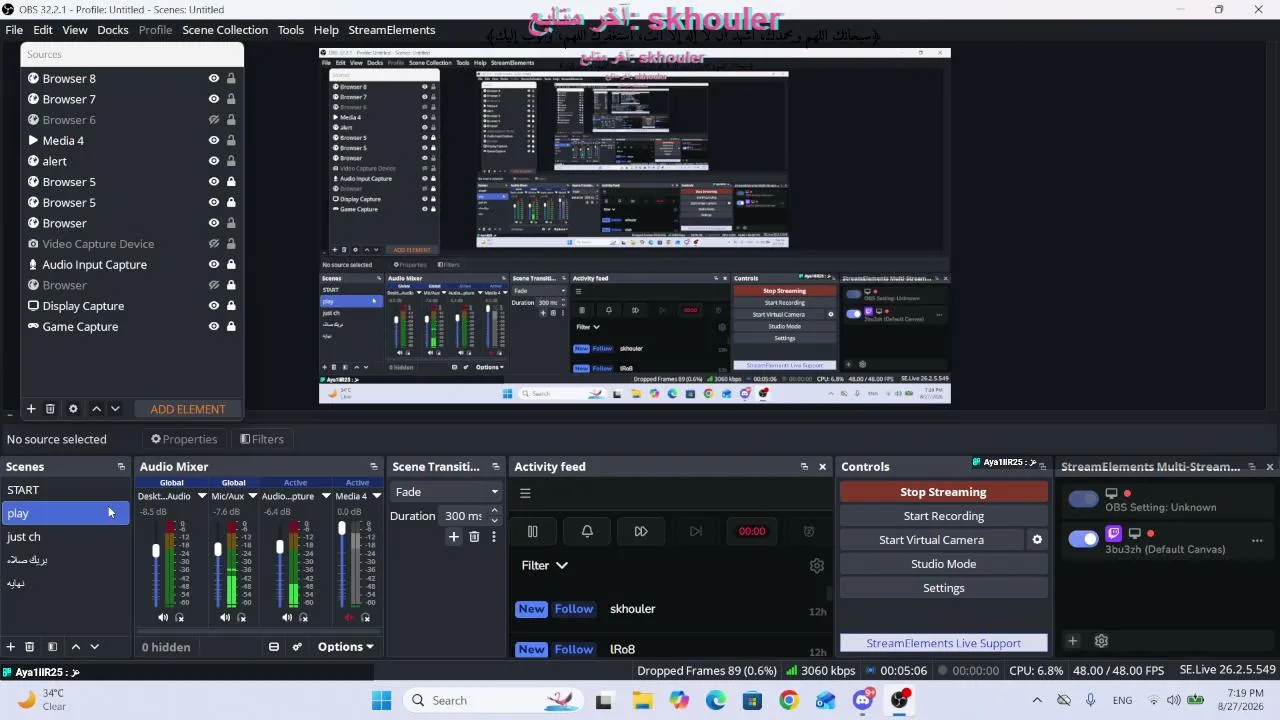Open the StreamElements menu

392,30
